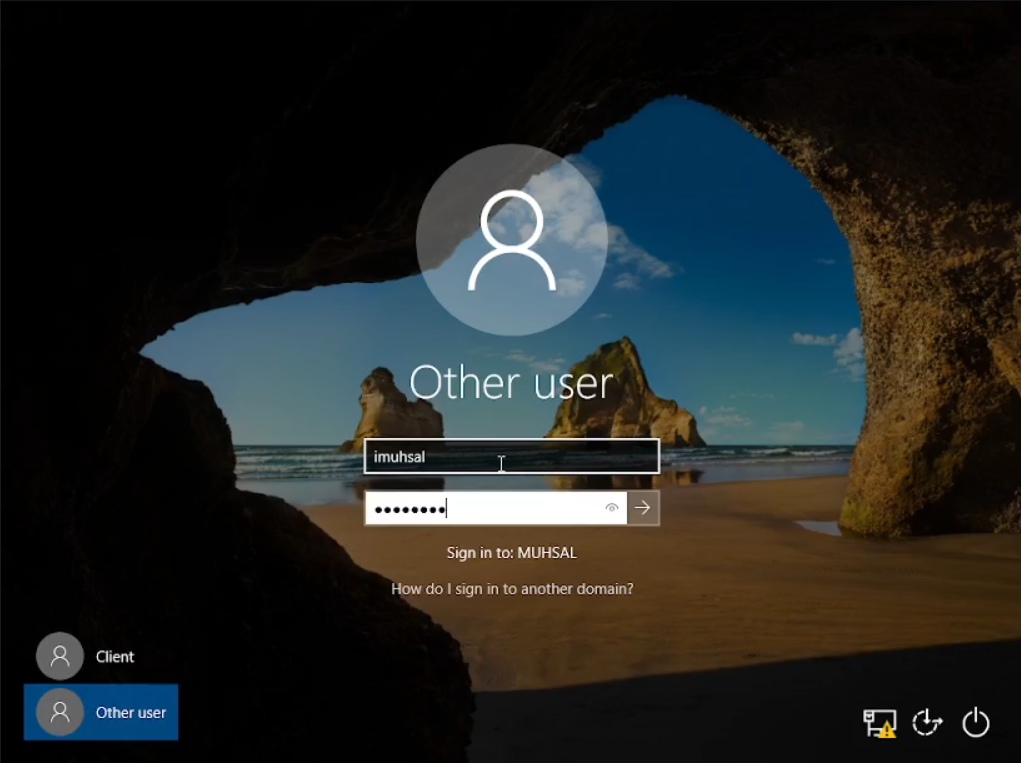The height and width of the screenshot is (763, 1021).
Task: Click the power button icon
Action: (975, 723)
